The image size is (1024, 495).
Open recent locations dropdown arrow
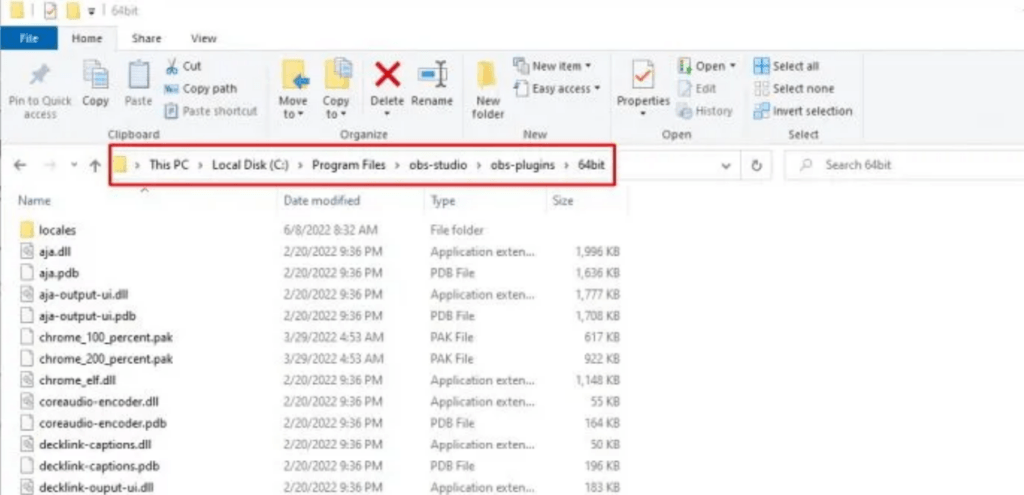(74, 165)
